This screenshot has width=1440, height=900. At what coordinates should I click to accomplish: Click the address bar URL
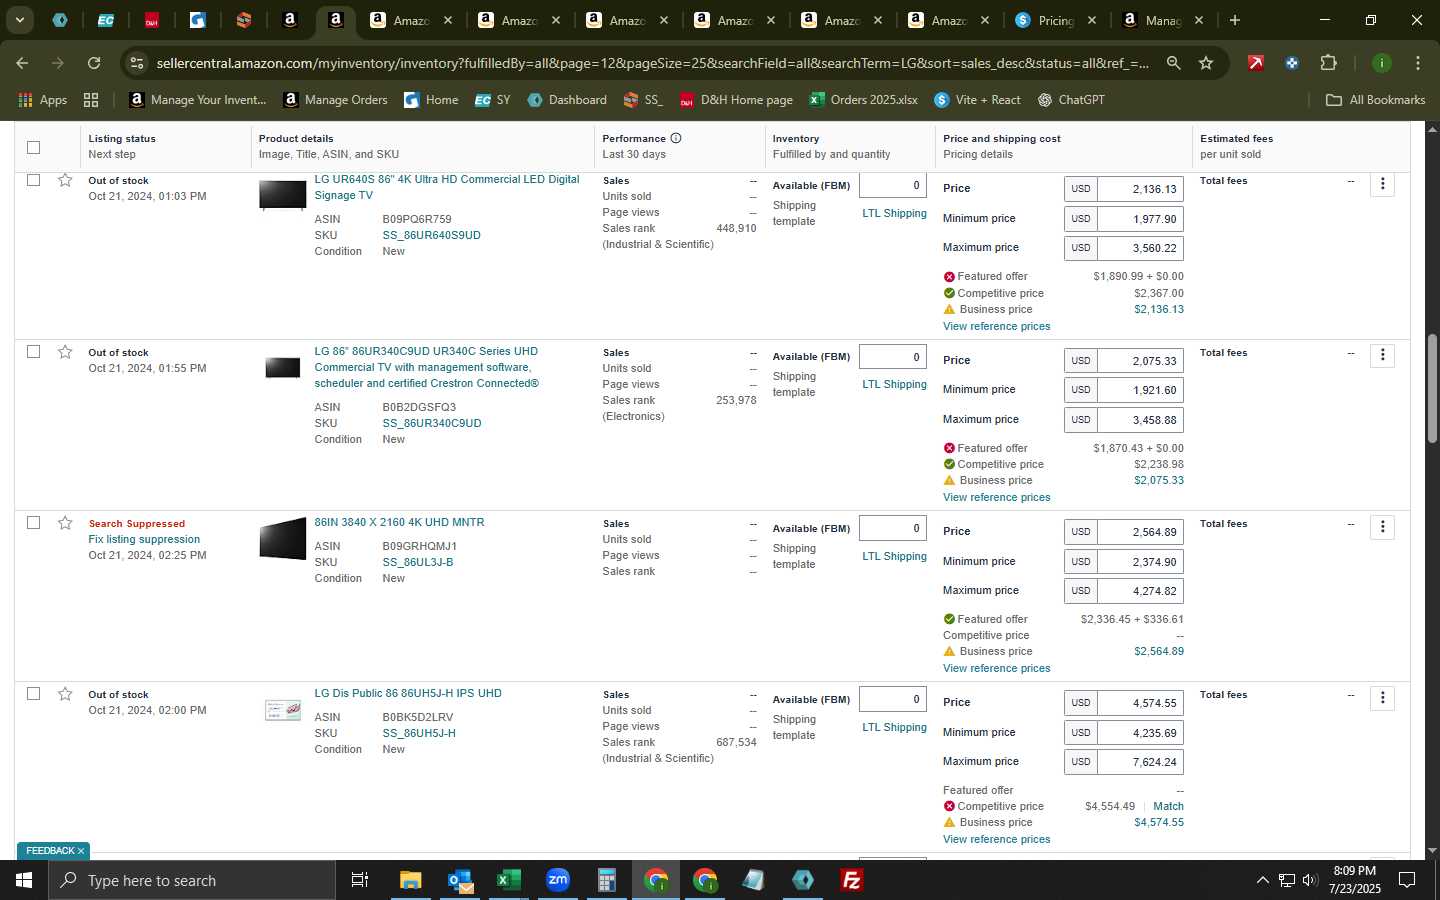coord(652,63)
